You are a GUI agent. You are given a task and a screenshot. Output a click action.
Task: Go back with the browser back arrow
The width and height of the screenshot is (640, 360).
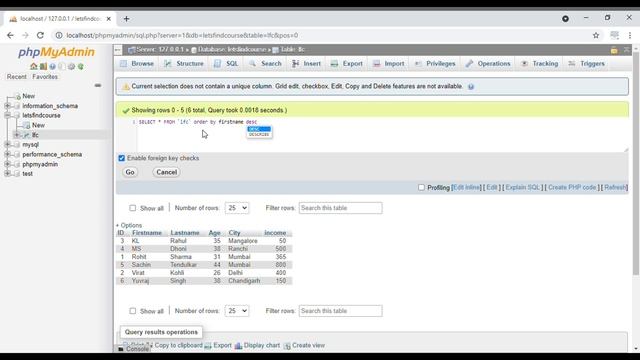pyautogui.click(x=10, y=36)
